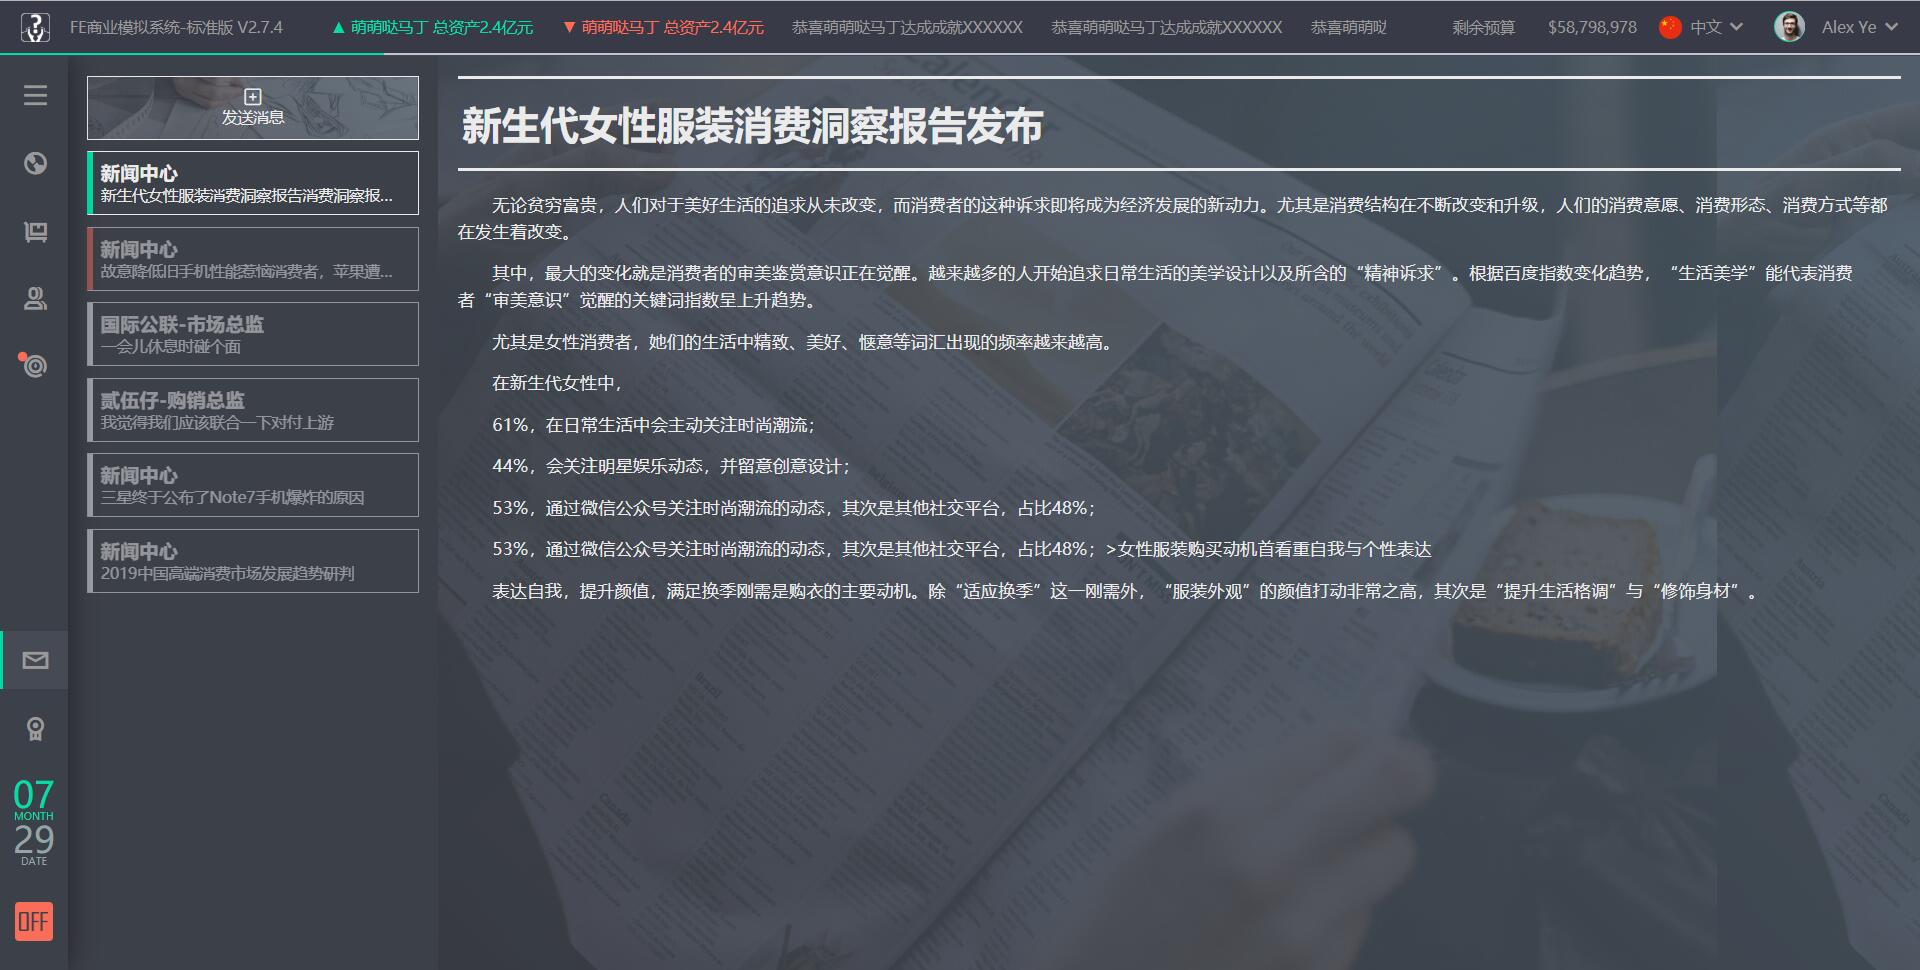Viewport: 1920px width, 970px height.
Task: Expand the Alex Ye user dropdown
Action: tap(1859, 27)
